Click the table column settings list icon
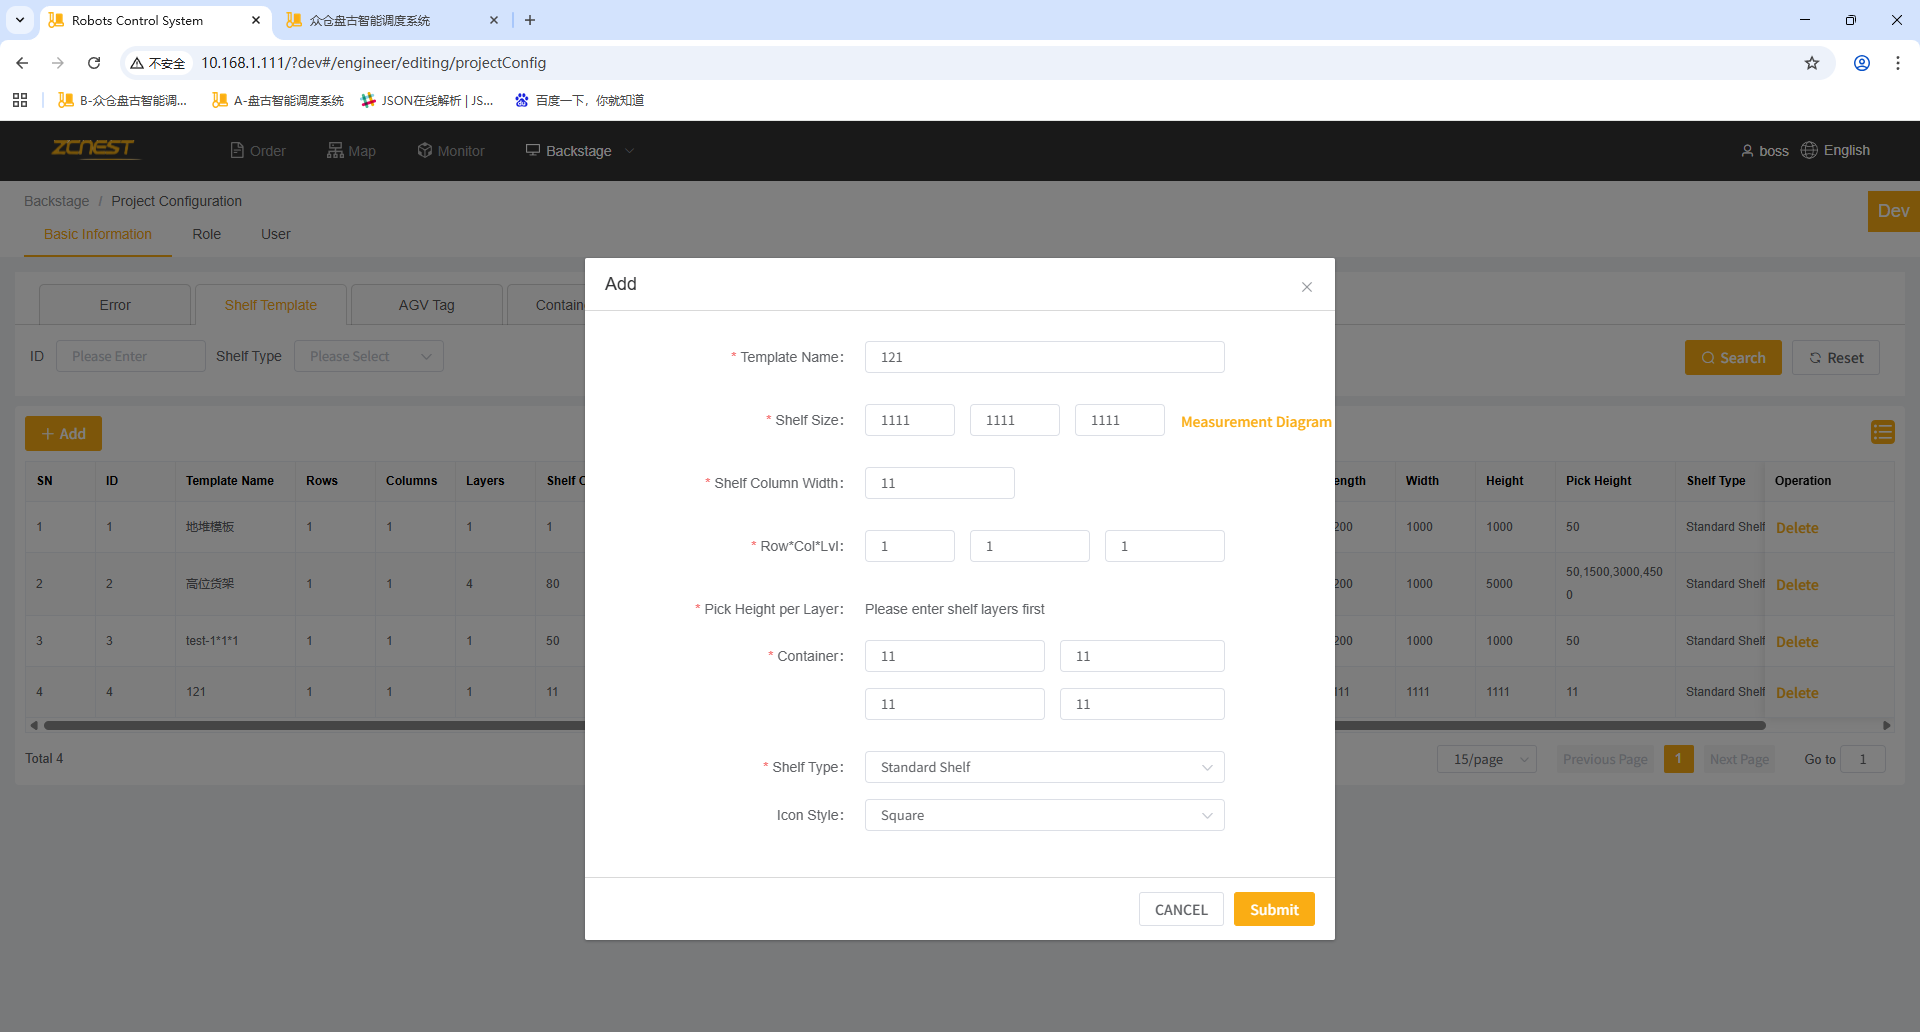 tap(1882, 432)
